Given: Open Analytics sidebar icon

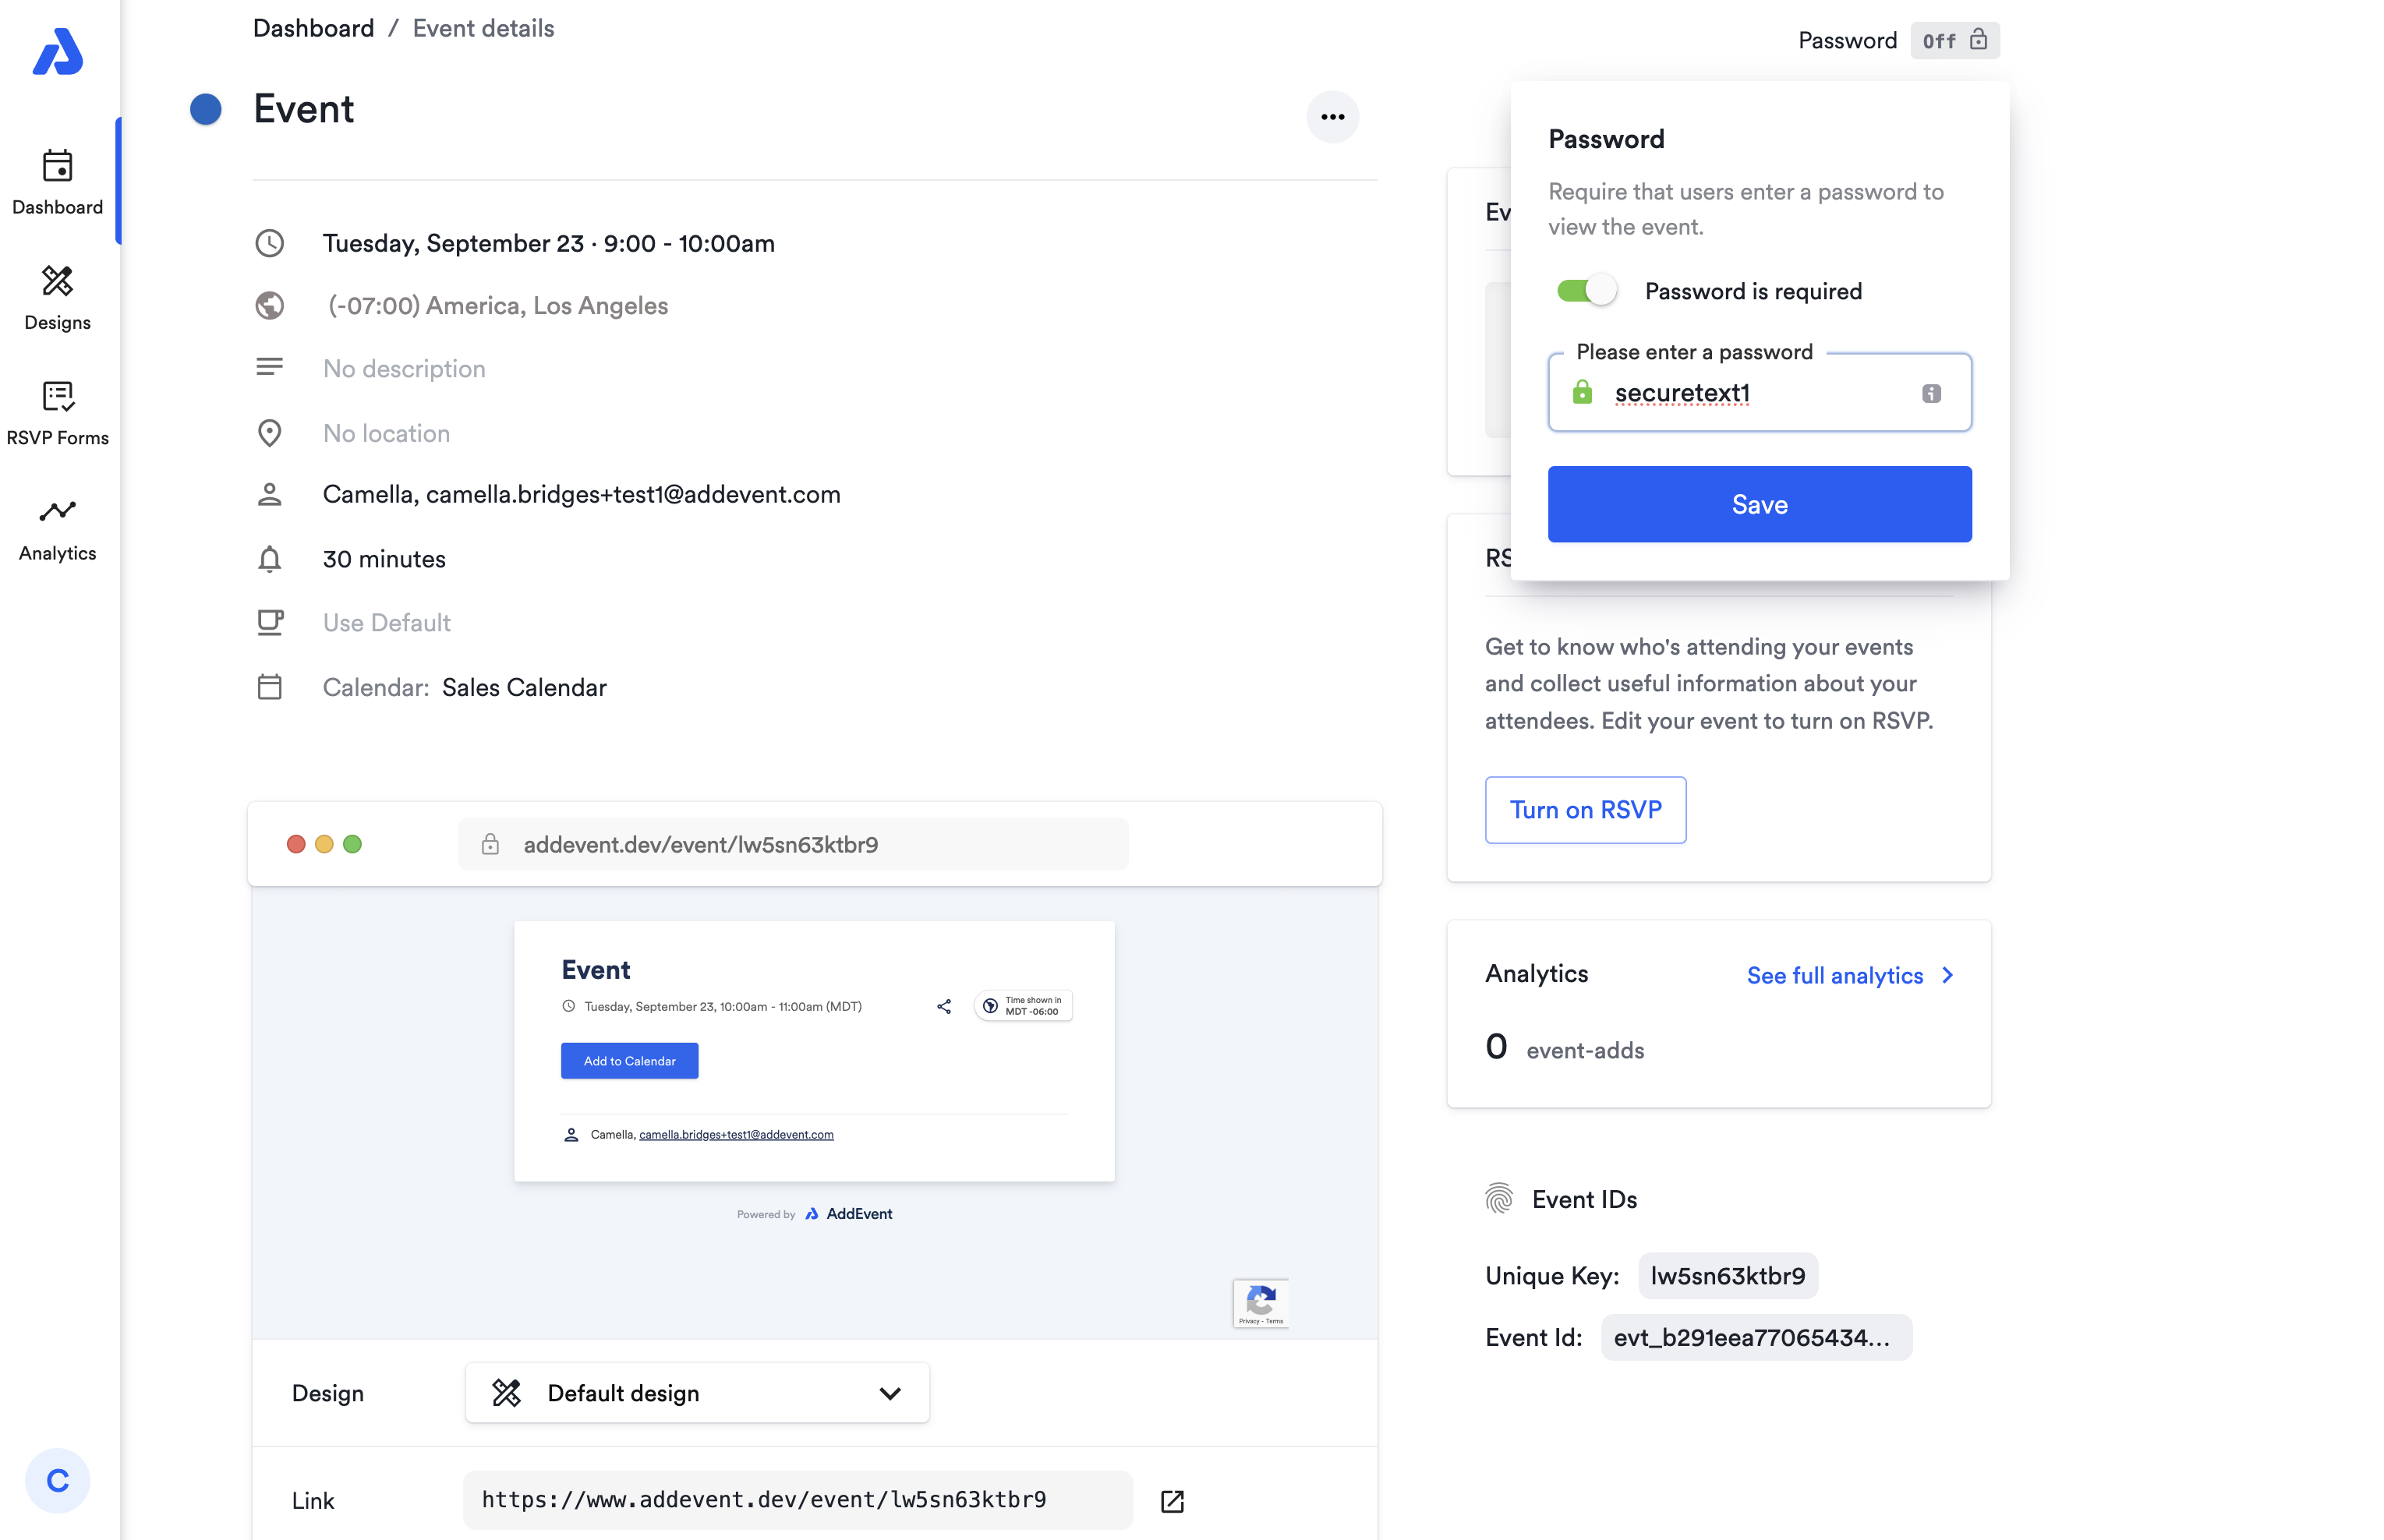Looking at the screenshot, I should coord(58,528).
